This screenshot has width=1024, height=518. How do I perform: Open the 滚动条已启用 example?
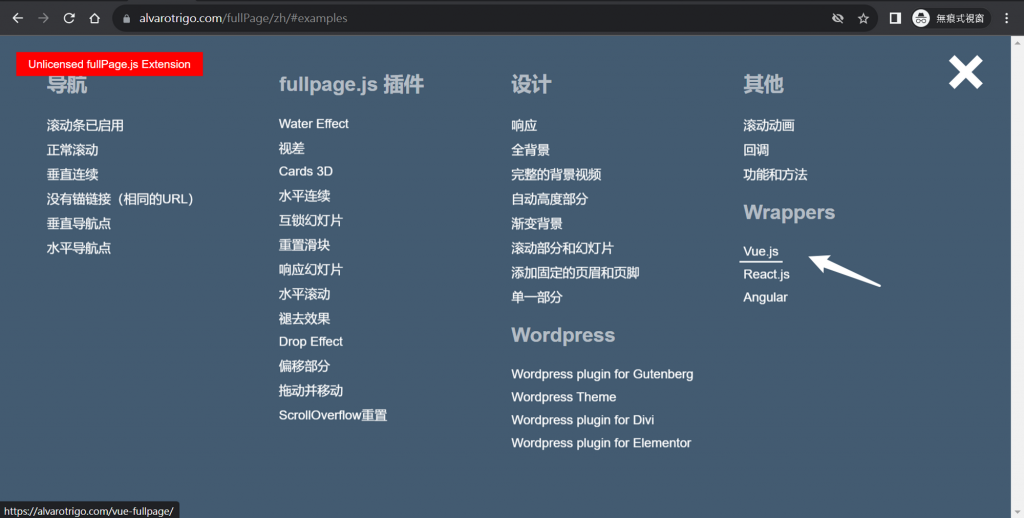pyautogui.click(x=85, y=125)
